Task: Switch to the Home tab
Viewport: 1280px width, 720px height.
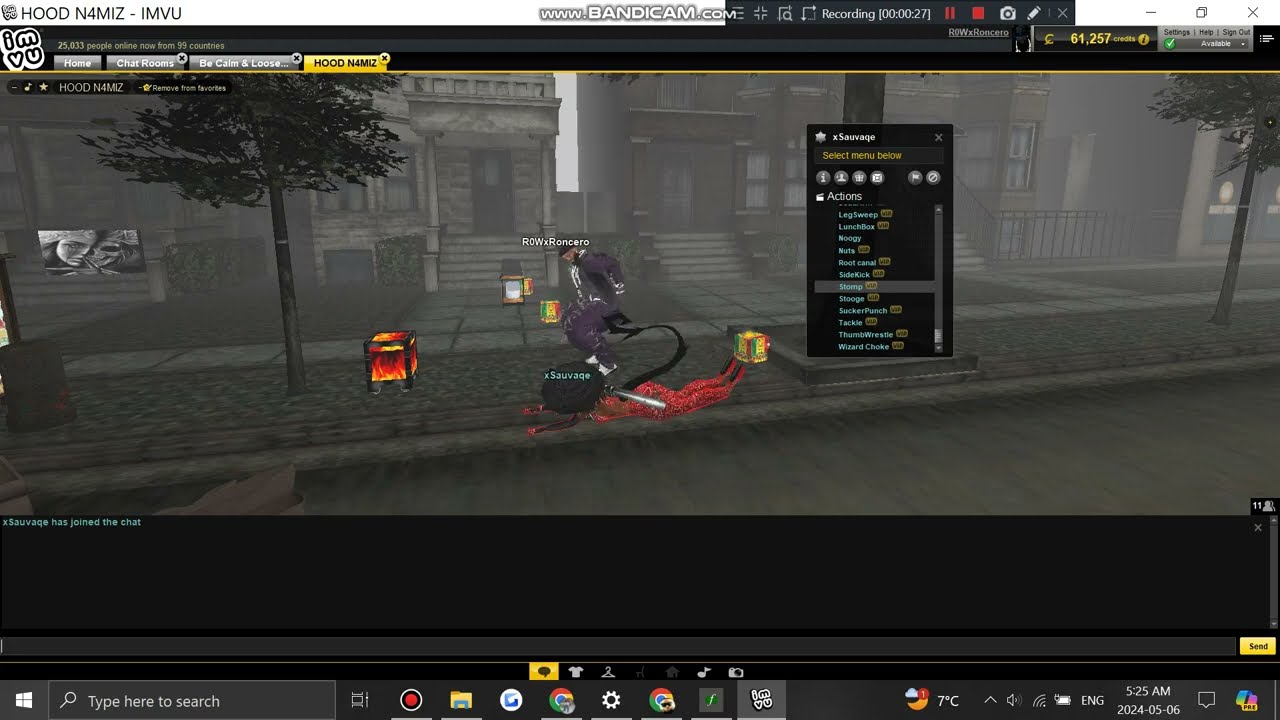Action: point(77,63)
